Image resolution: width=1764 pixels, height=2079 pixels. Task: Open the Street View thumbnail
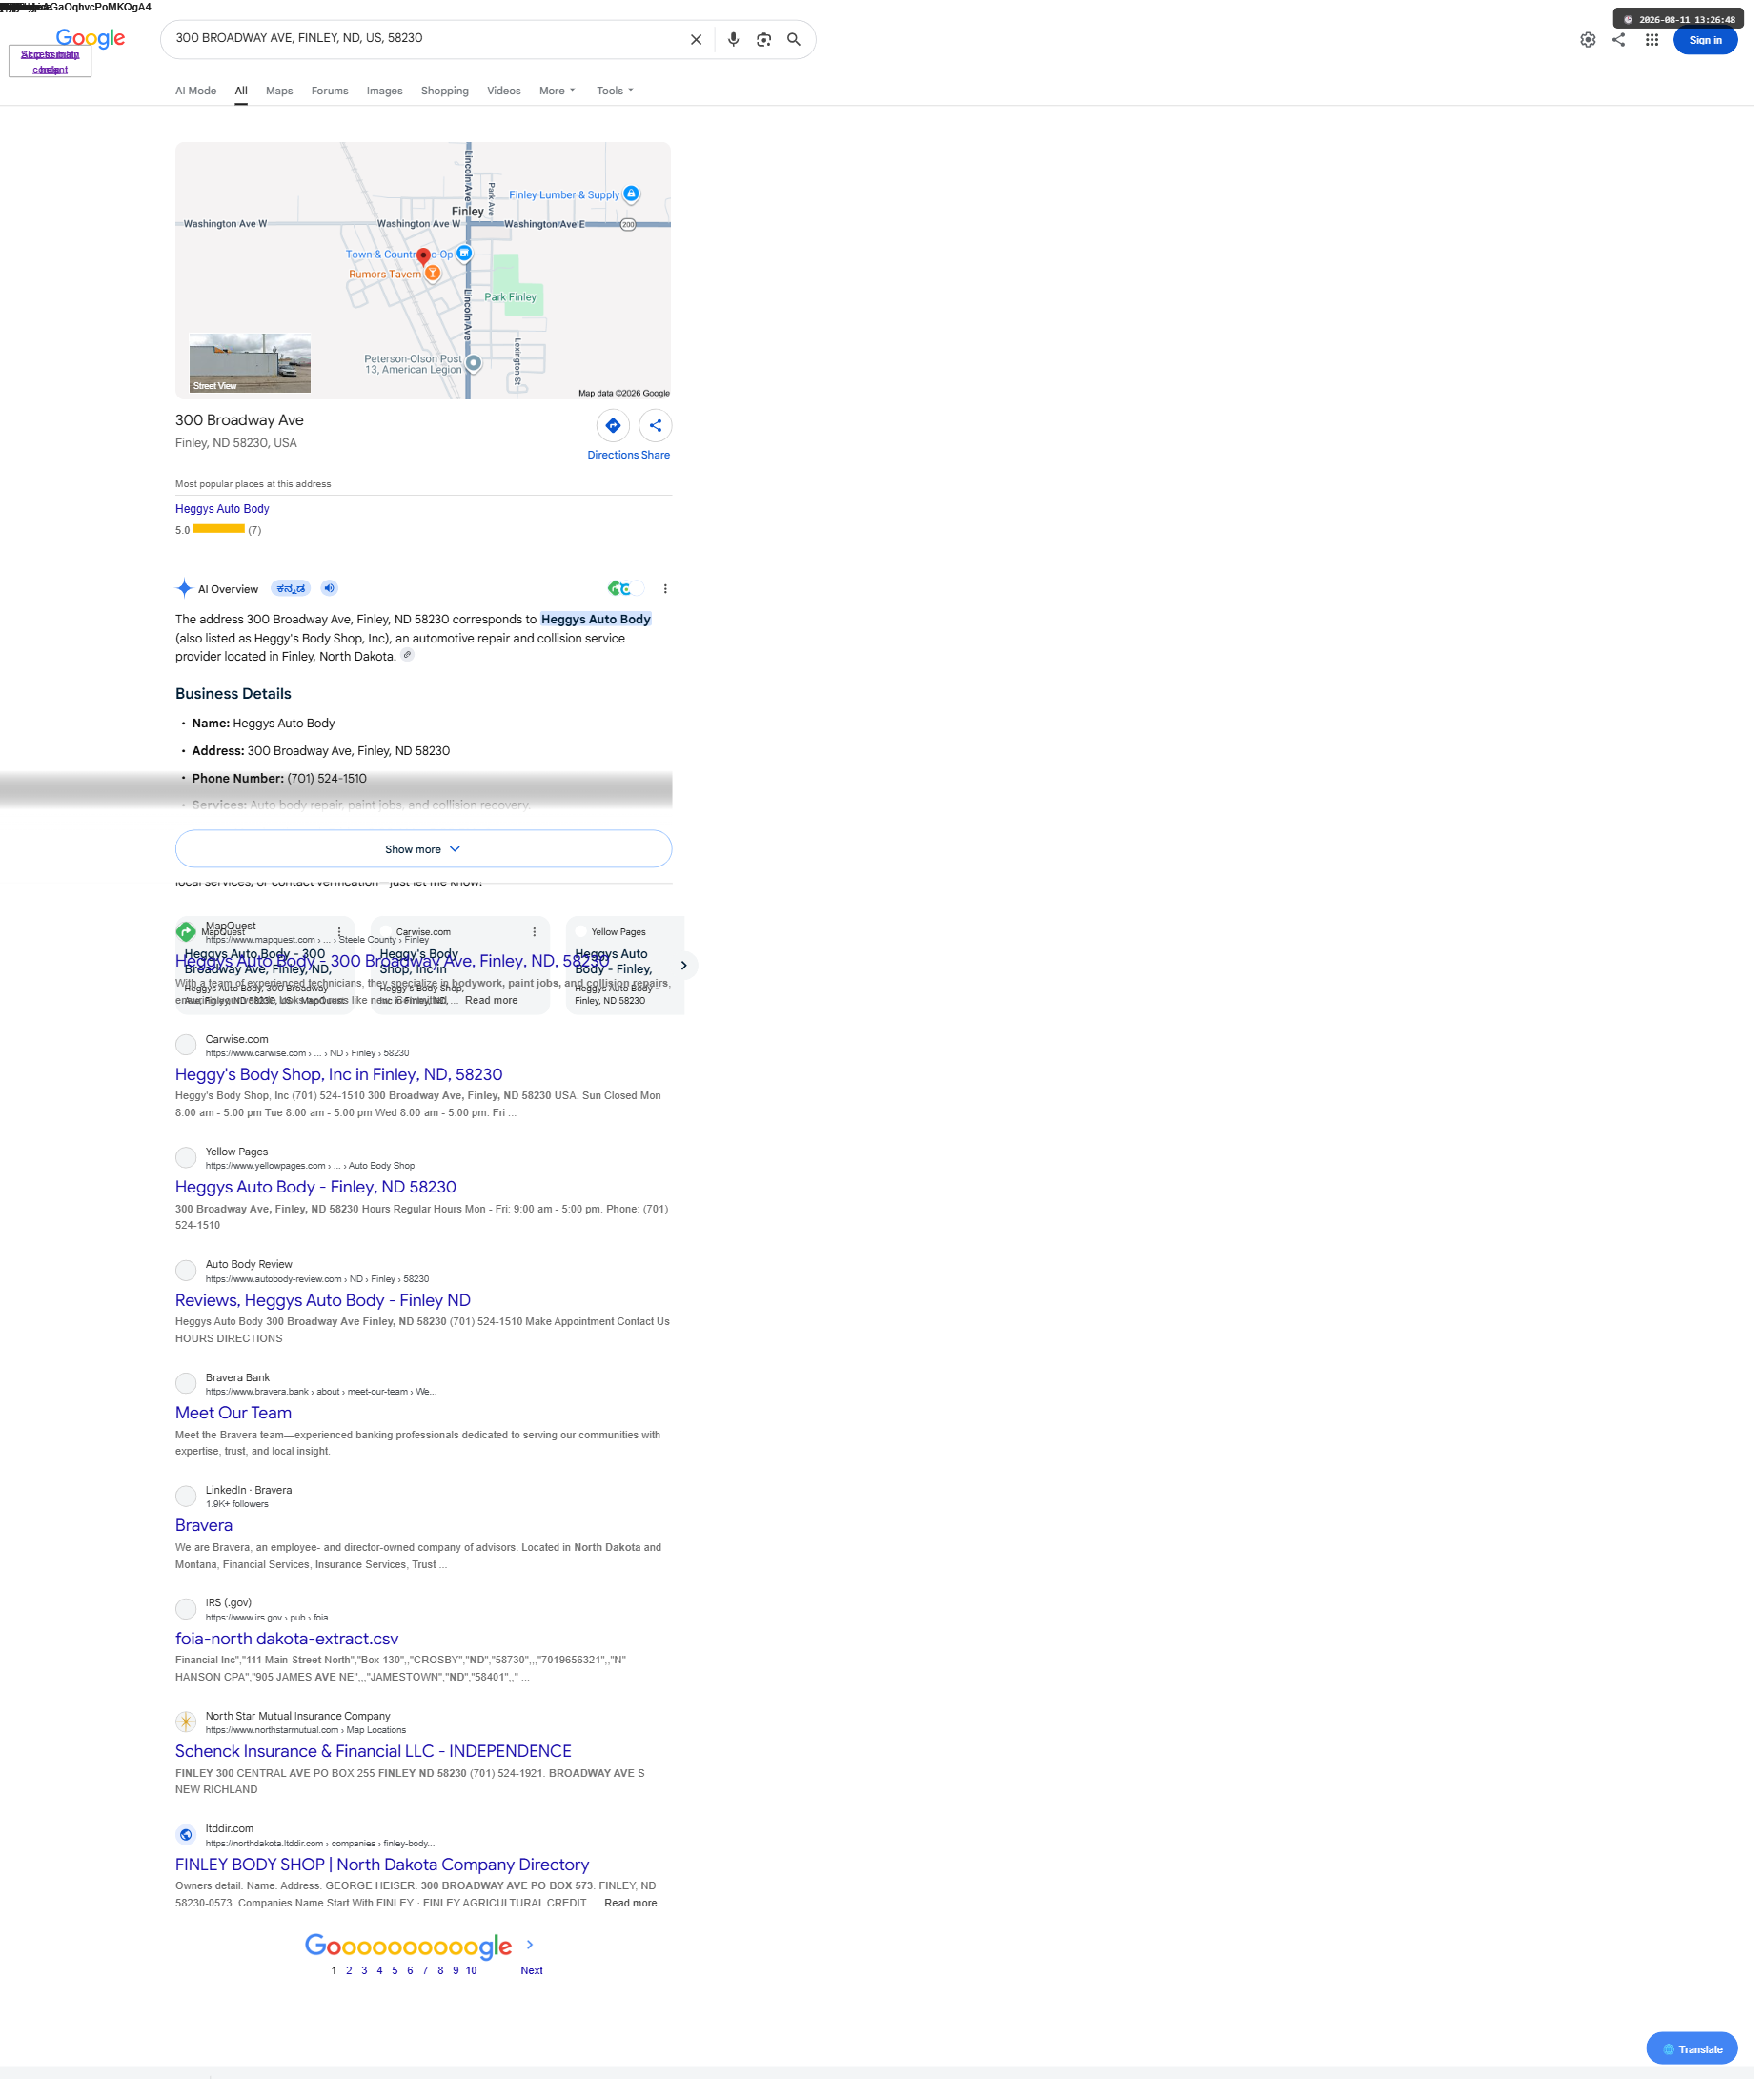251,365
